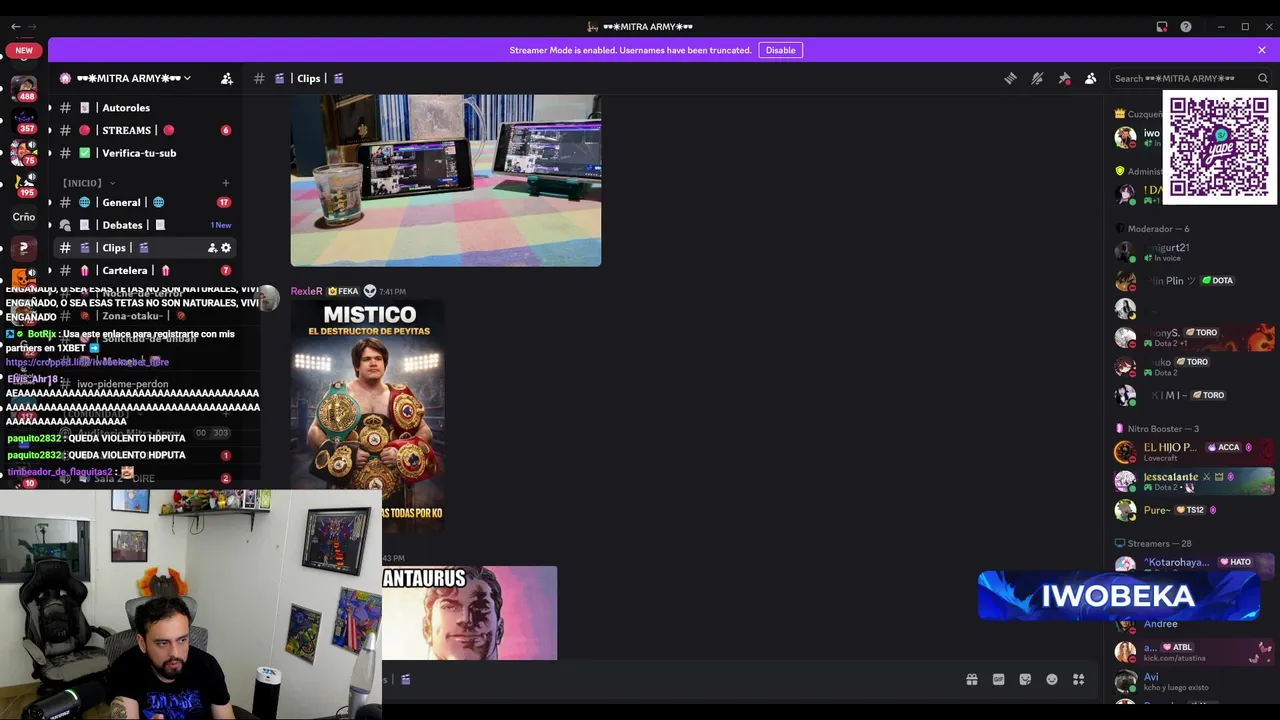Open member with ATBL tag kick.com/atustina
The image size is (1280, 720).
pyautogui.click(x=1194, y=652)
